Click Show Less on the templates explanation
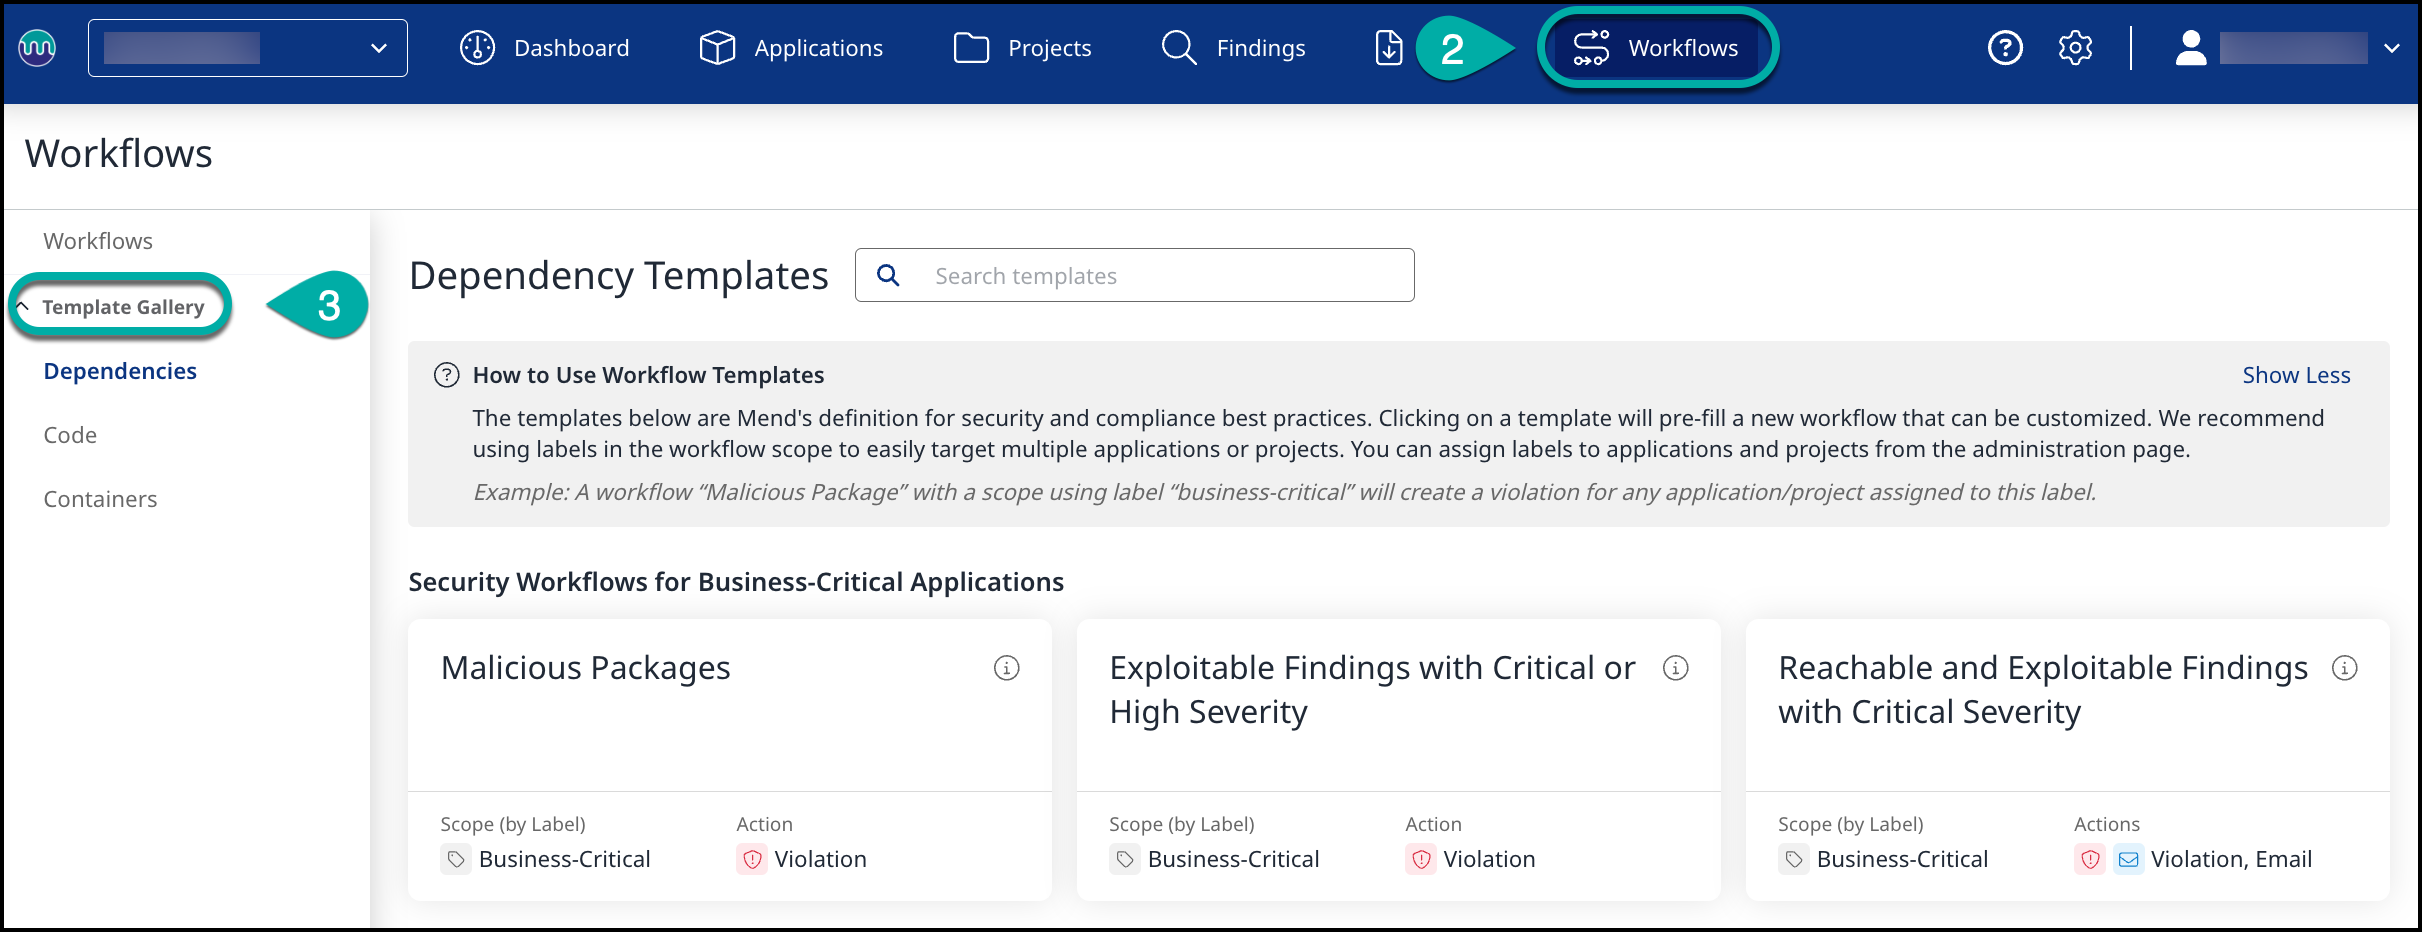The height and width of the screenshot is (932, 2422). pos(2297,375)
